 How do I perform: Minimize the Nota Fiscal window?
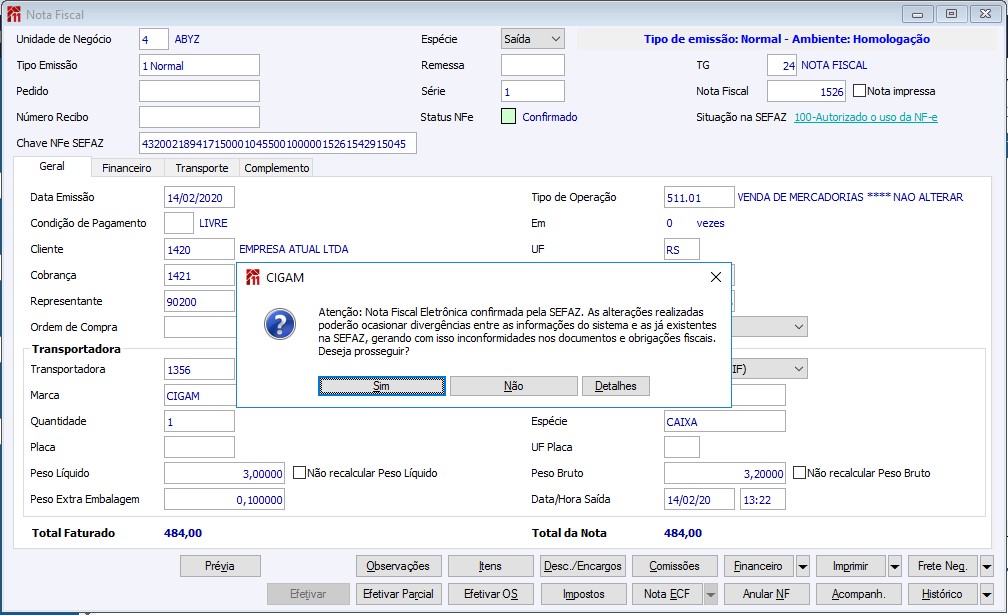click(918, 14)
